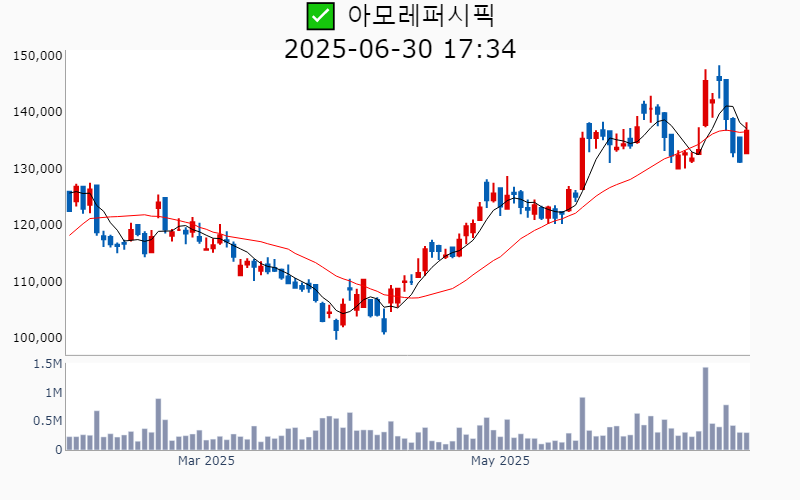The height and width of the screenshot is (500, 800).
Task: Click the 100,000 price axis label
Action: pos(38,338)
